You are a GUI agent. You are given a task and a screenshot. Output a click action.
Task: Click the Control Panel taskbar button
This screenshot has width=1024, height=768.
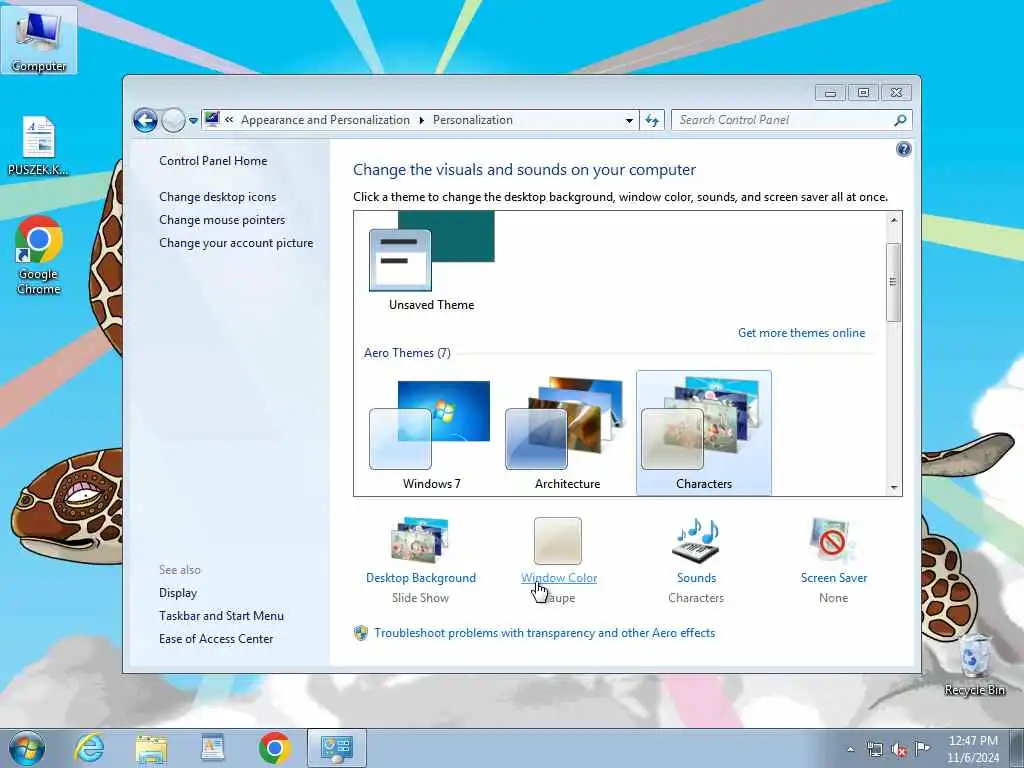click(x=337, y=748)
